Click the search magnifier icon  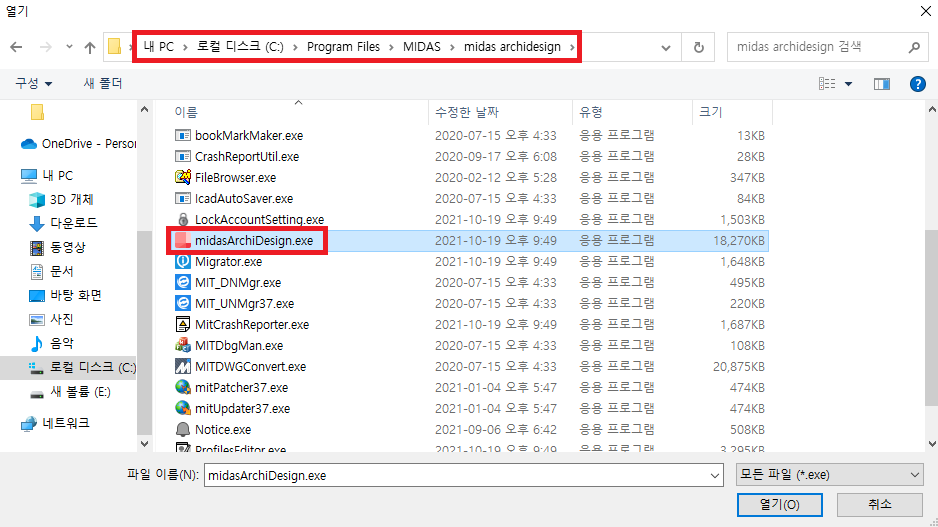(x=913, y=47)
